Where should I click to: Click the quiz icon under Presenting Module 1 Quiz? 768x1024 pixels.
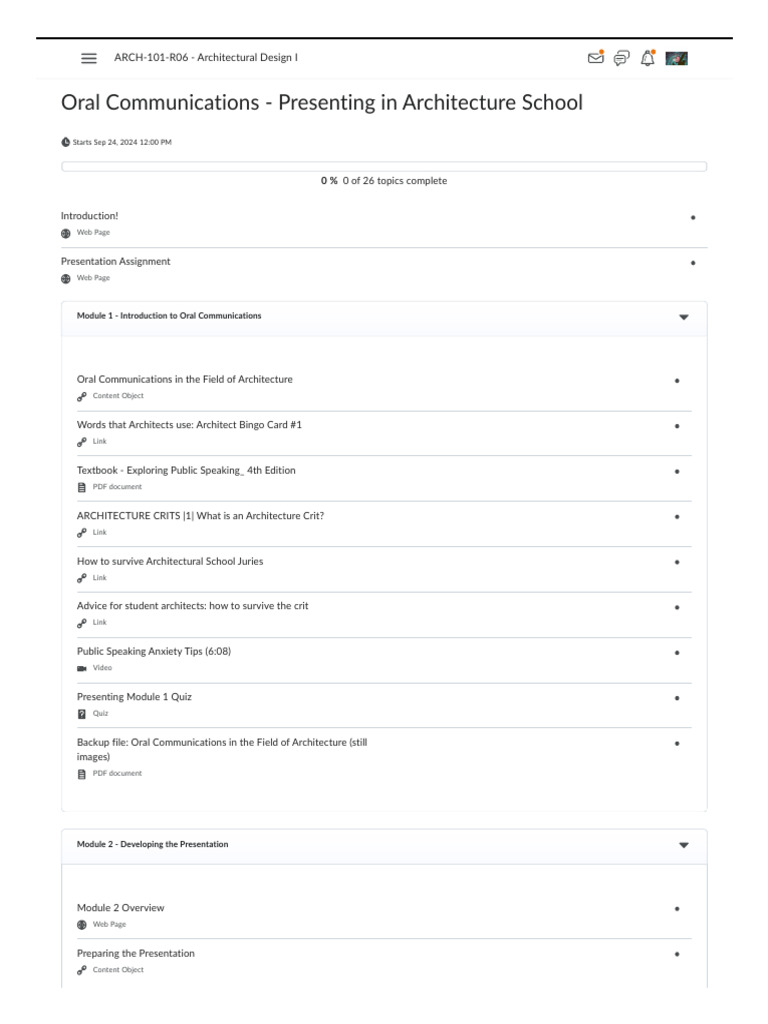click(x=82, y=714)
